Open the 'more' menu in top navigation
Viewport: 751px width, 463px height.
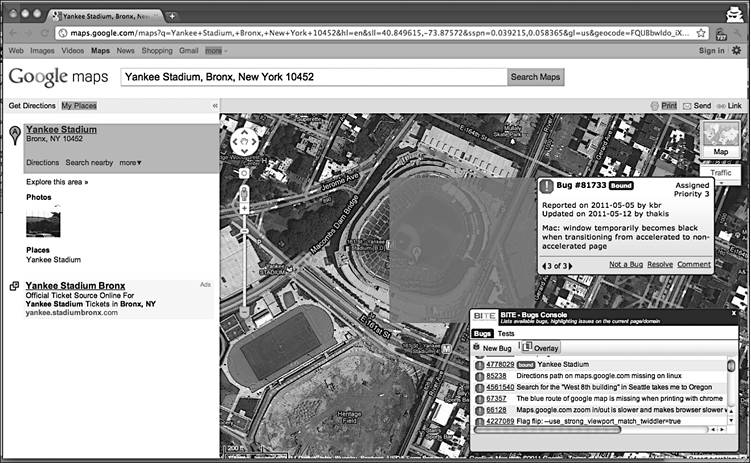point(216,51)
